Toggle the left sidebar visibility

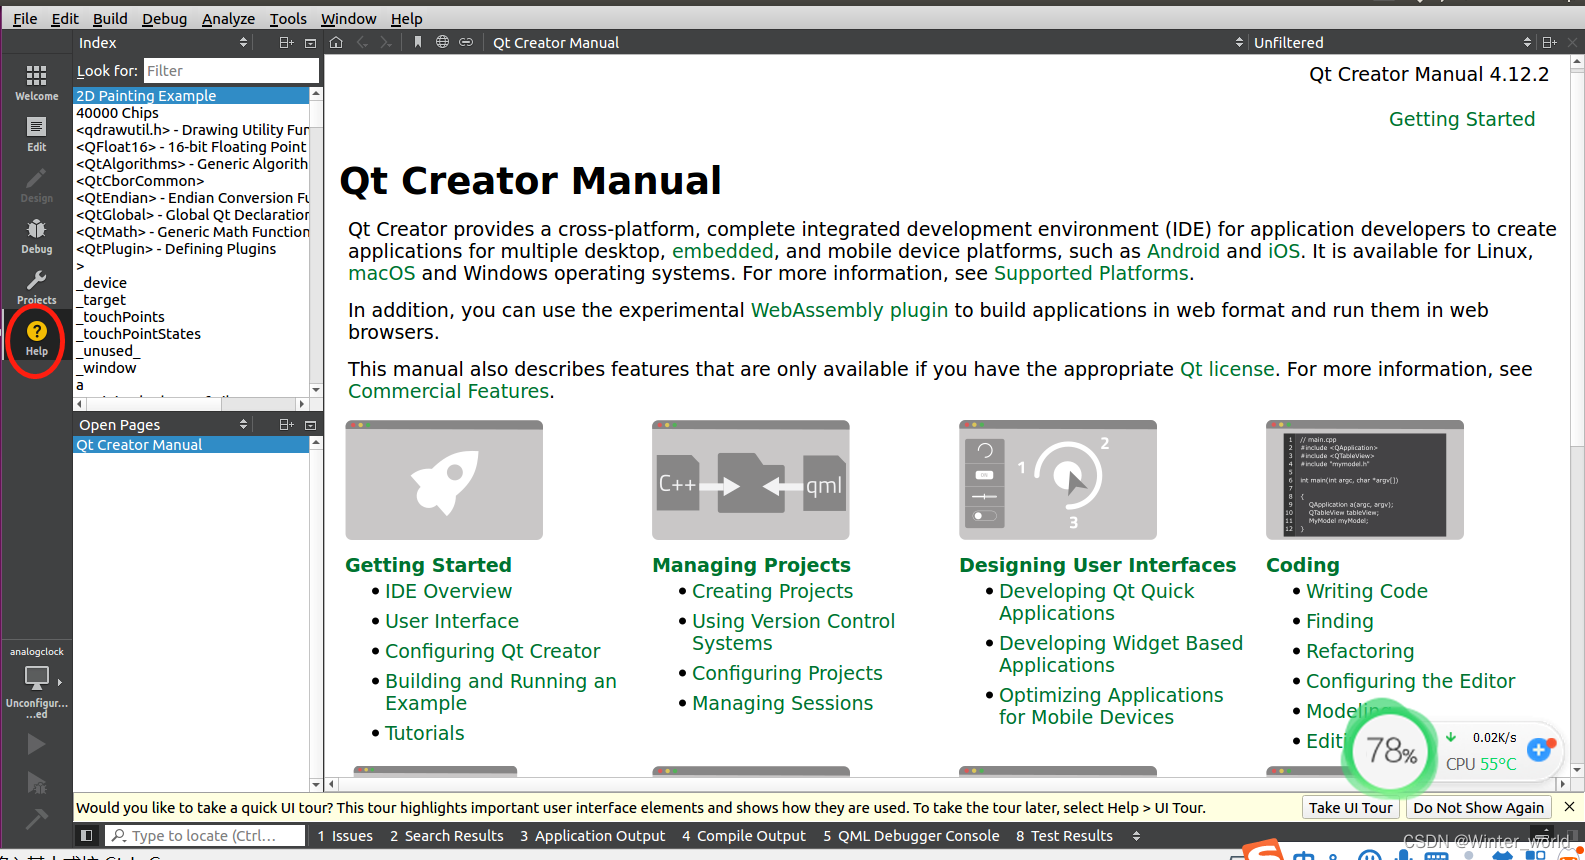click(x=87, y=836)
